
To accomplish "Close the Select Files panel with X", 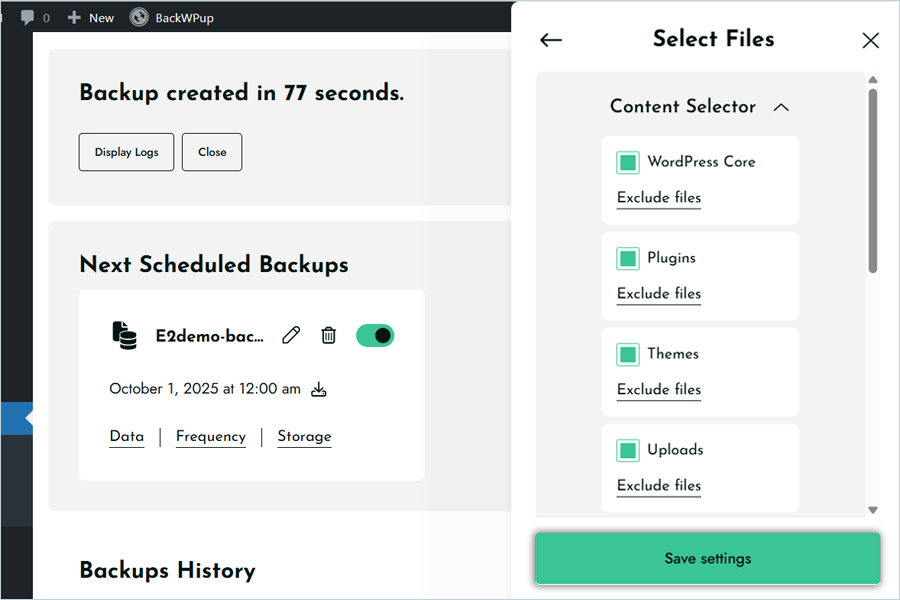I will tap(870, 40).
